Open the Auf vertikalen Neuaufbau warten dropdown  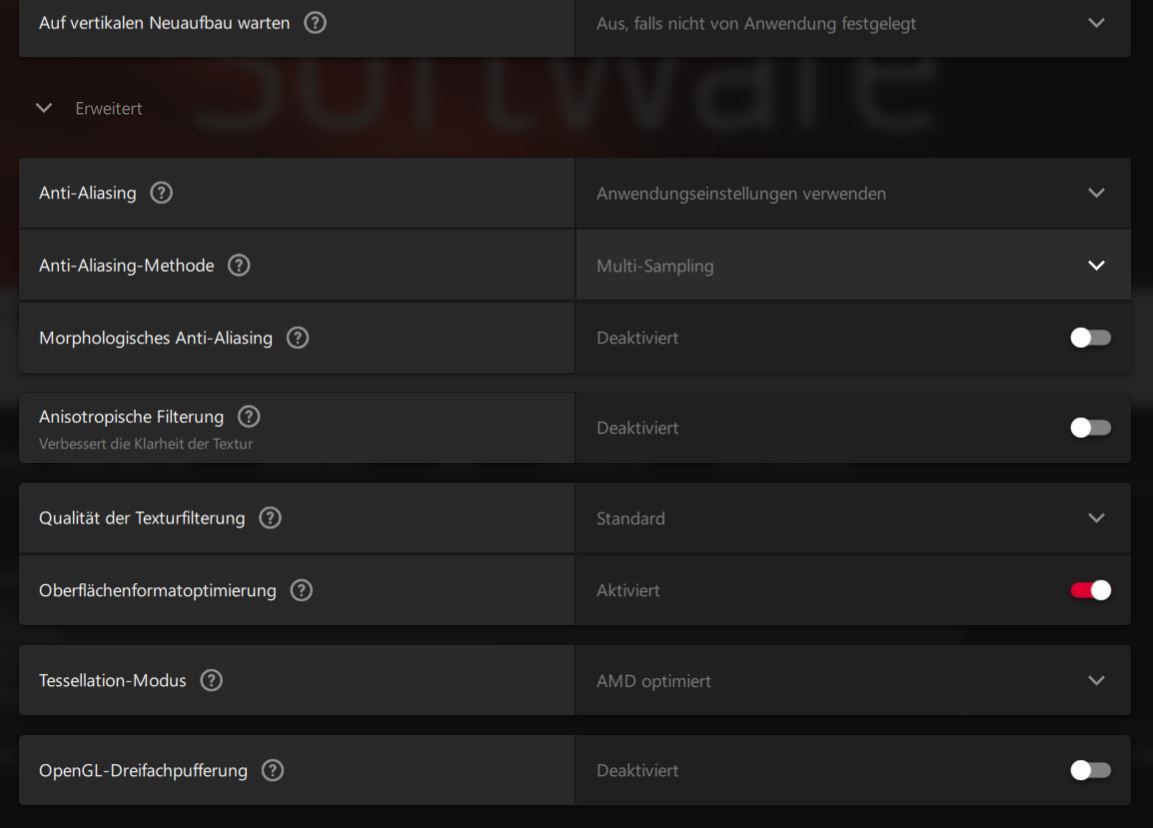point(853,24)
